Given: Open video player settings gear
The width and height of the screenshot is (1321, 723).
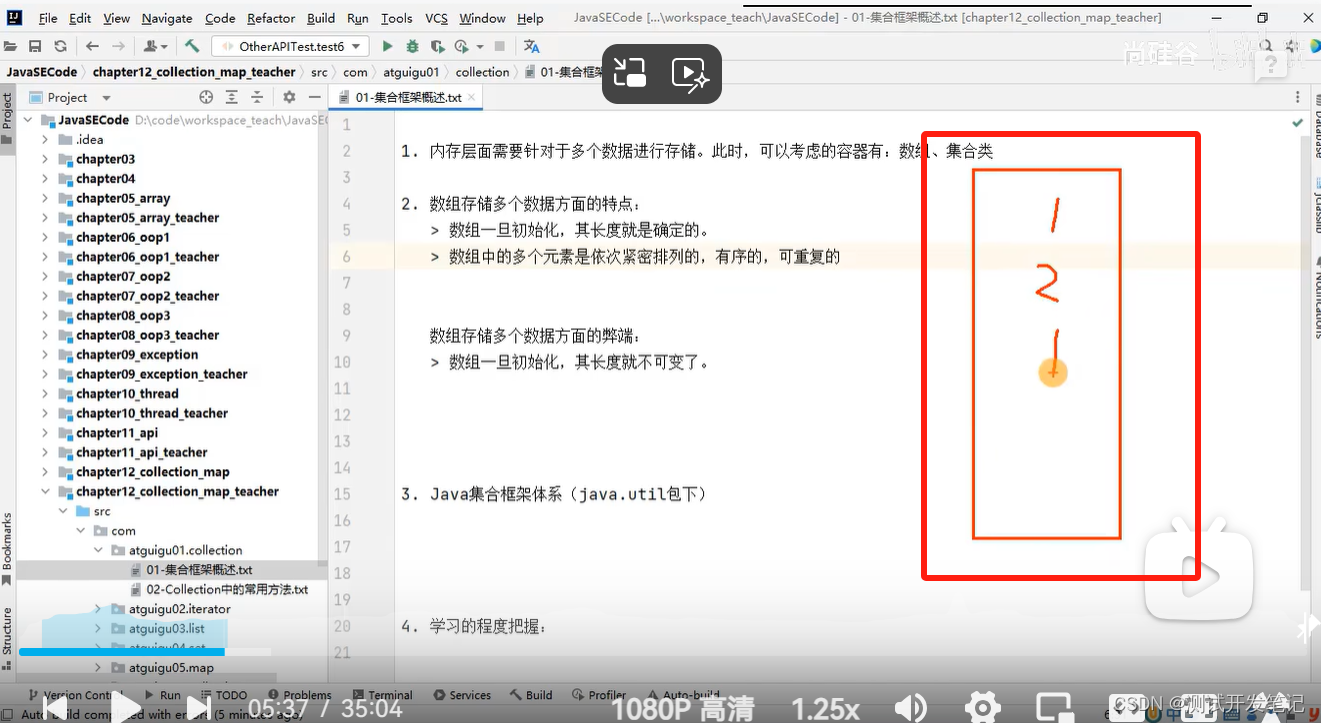Looking at the screenshot, I should click(982, 708).
